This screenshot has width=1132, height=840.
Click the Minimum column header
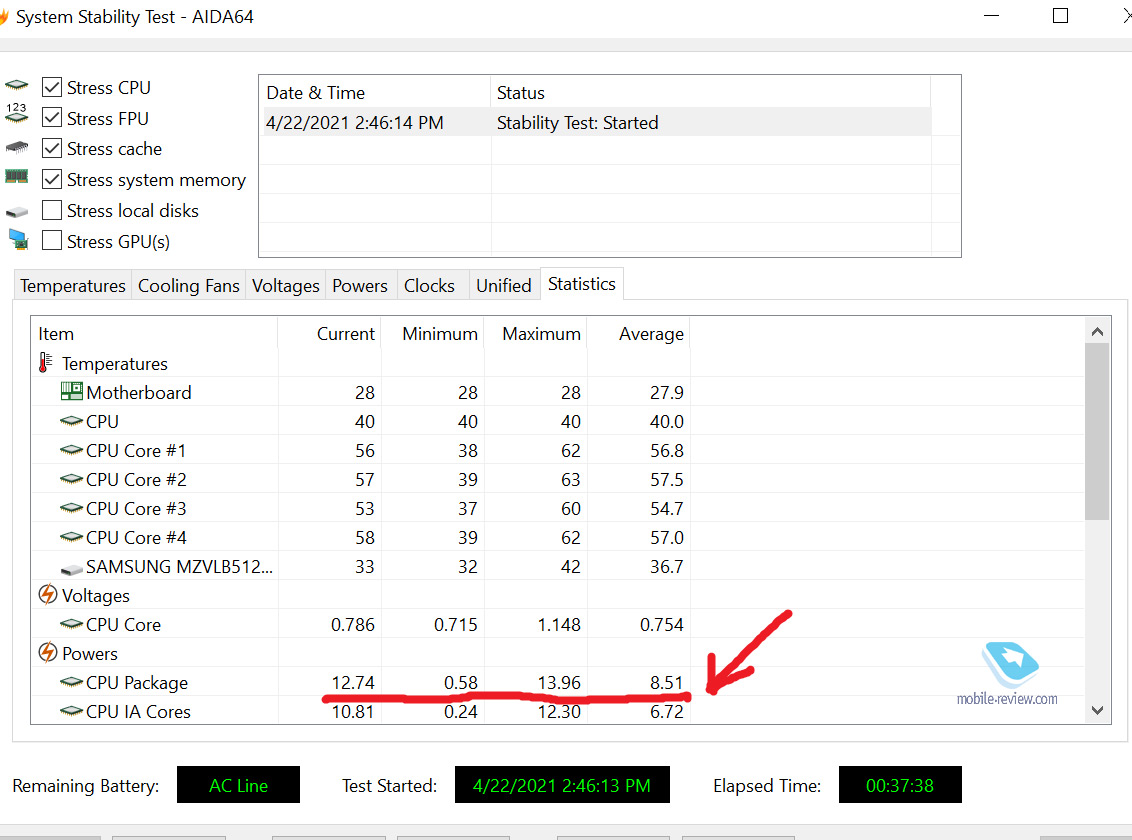(432, 333)
